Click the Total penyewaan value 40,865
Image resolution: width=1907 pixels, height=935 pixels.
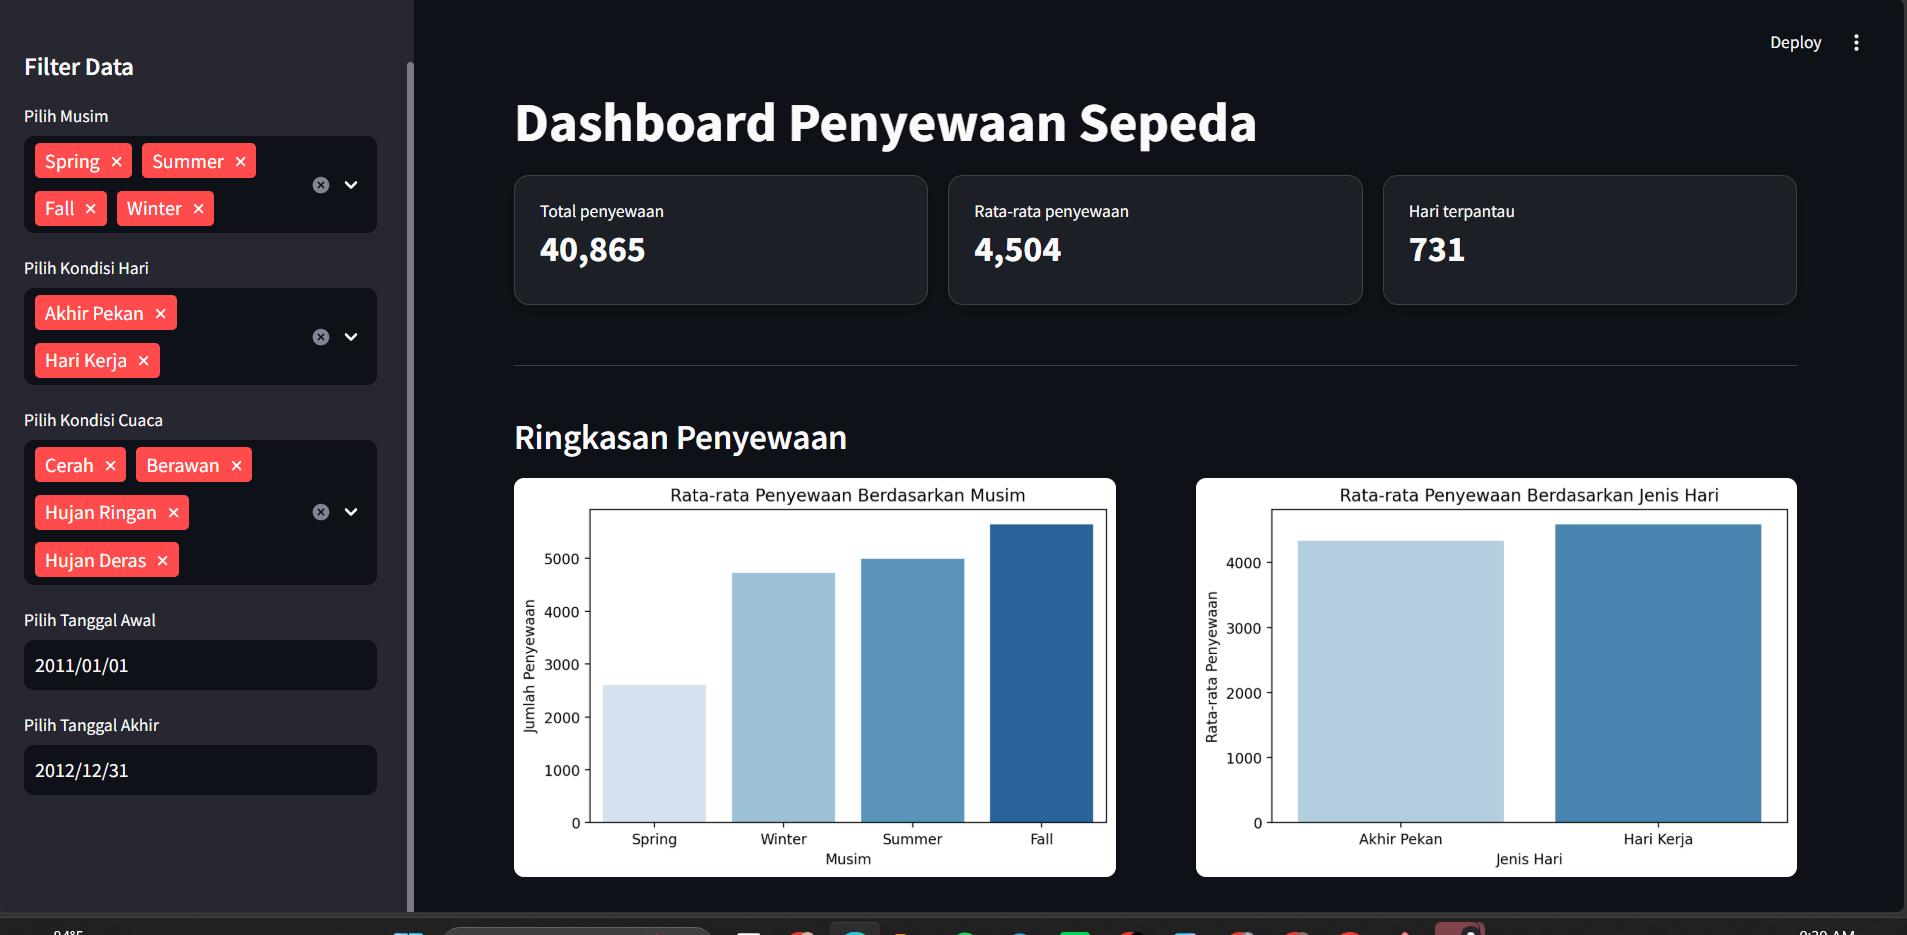[x=593, y=250]
